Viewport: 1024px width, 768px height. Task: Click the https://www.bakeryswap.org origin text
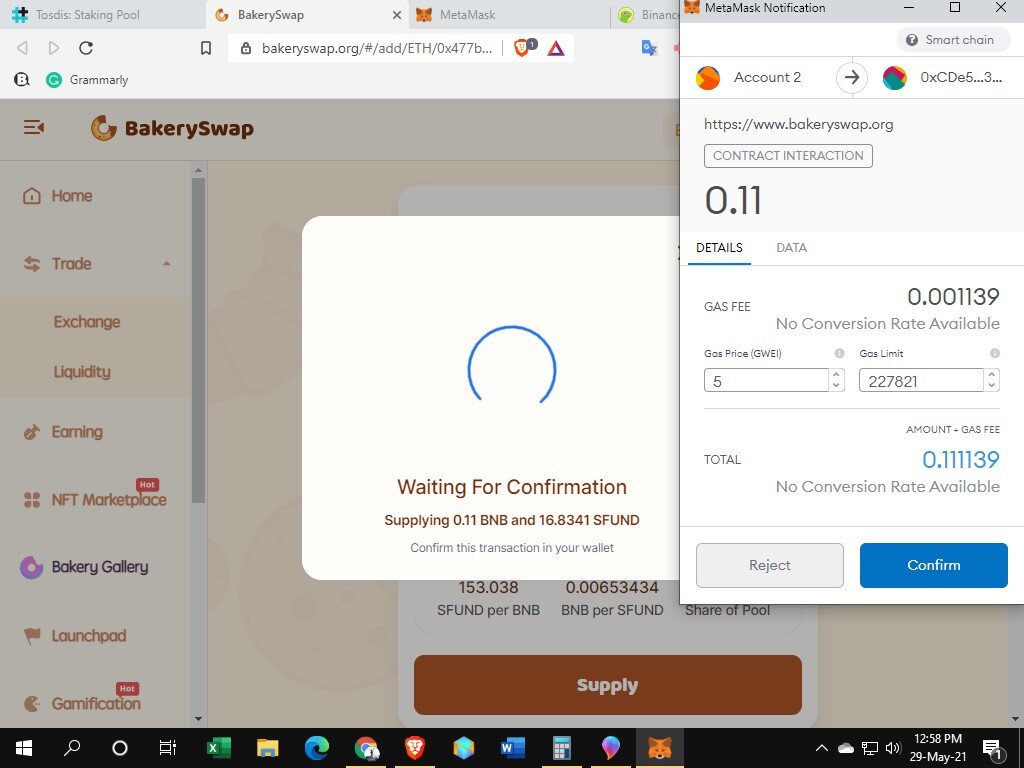[x=798, y=124]
